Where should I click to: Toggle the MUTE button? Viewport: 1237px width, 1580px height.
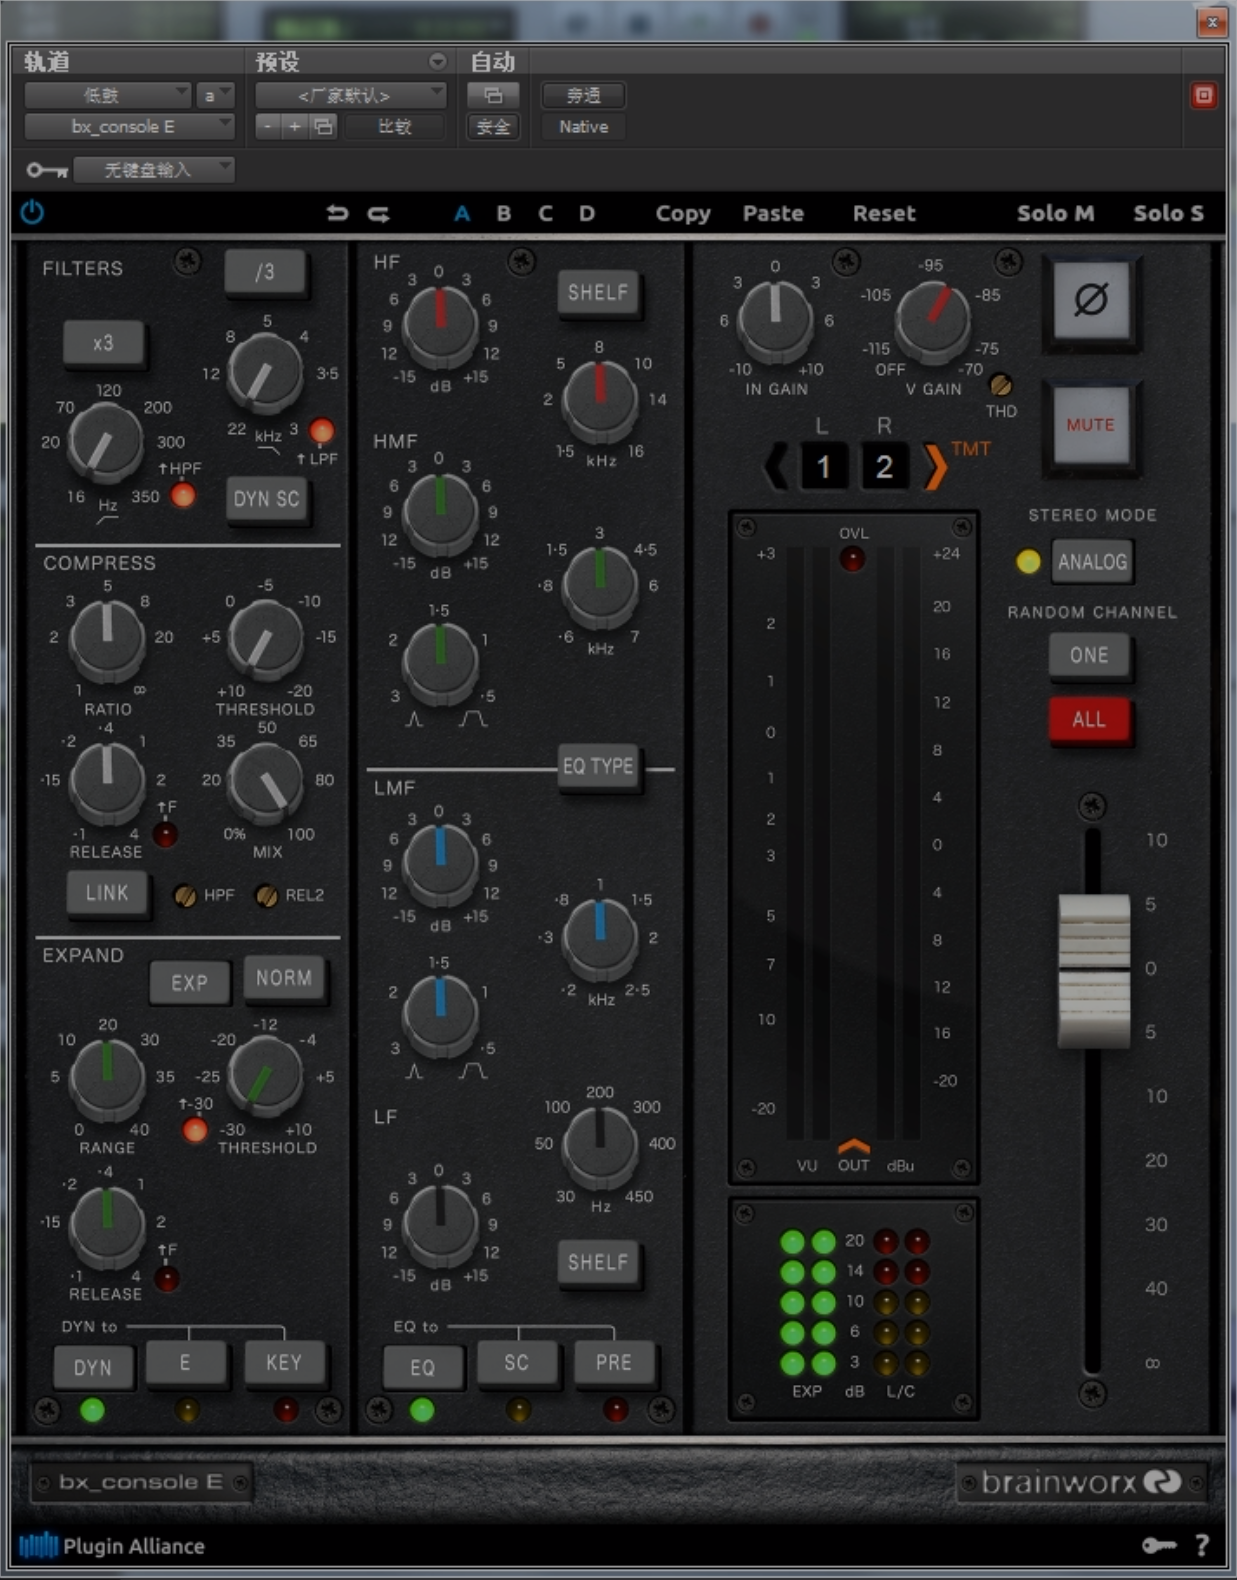click(x=1090, y=425)
